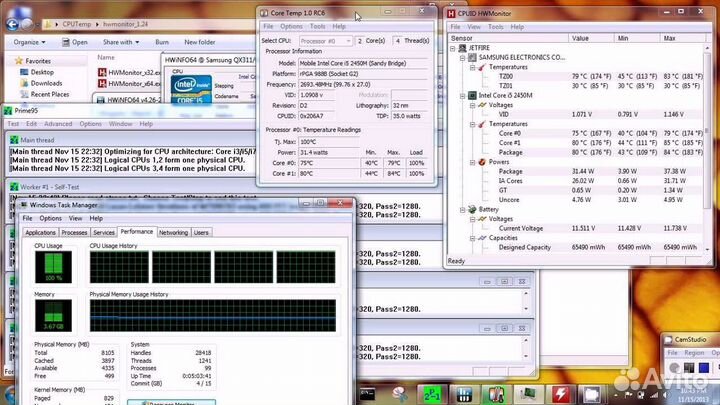Open Options menu in Core Temp
720x405 pixels.
point(291,26)
